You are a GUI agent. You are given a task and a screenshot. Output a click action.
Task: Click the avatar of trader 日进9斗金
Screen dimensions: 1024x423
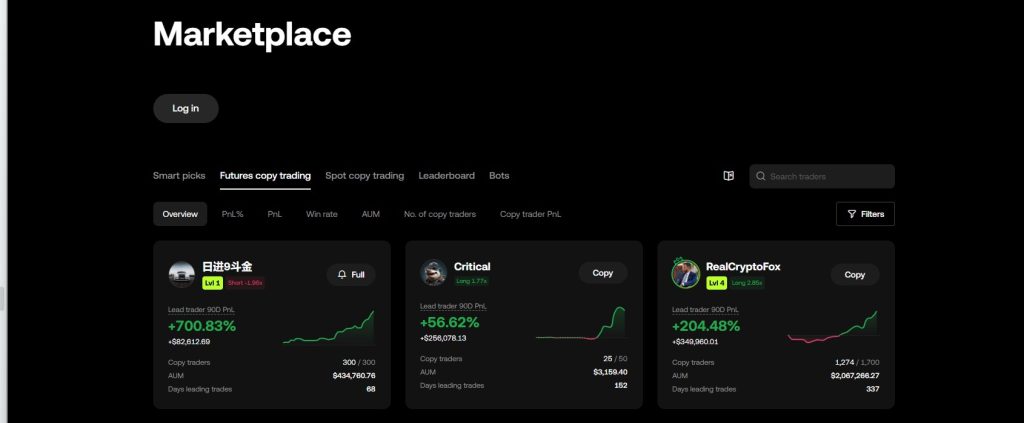tap(182, 275)
